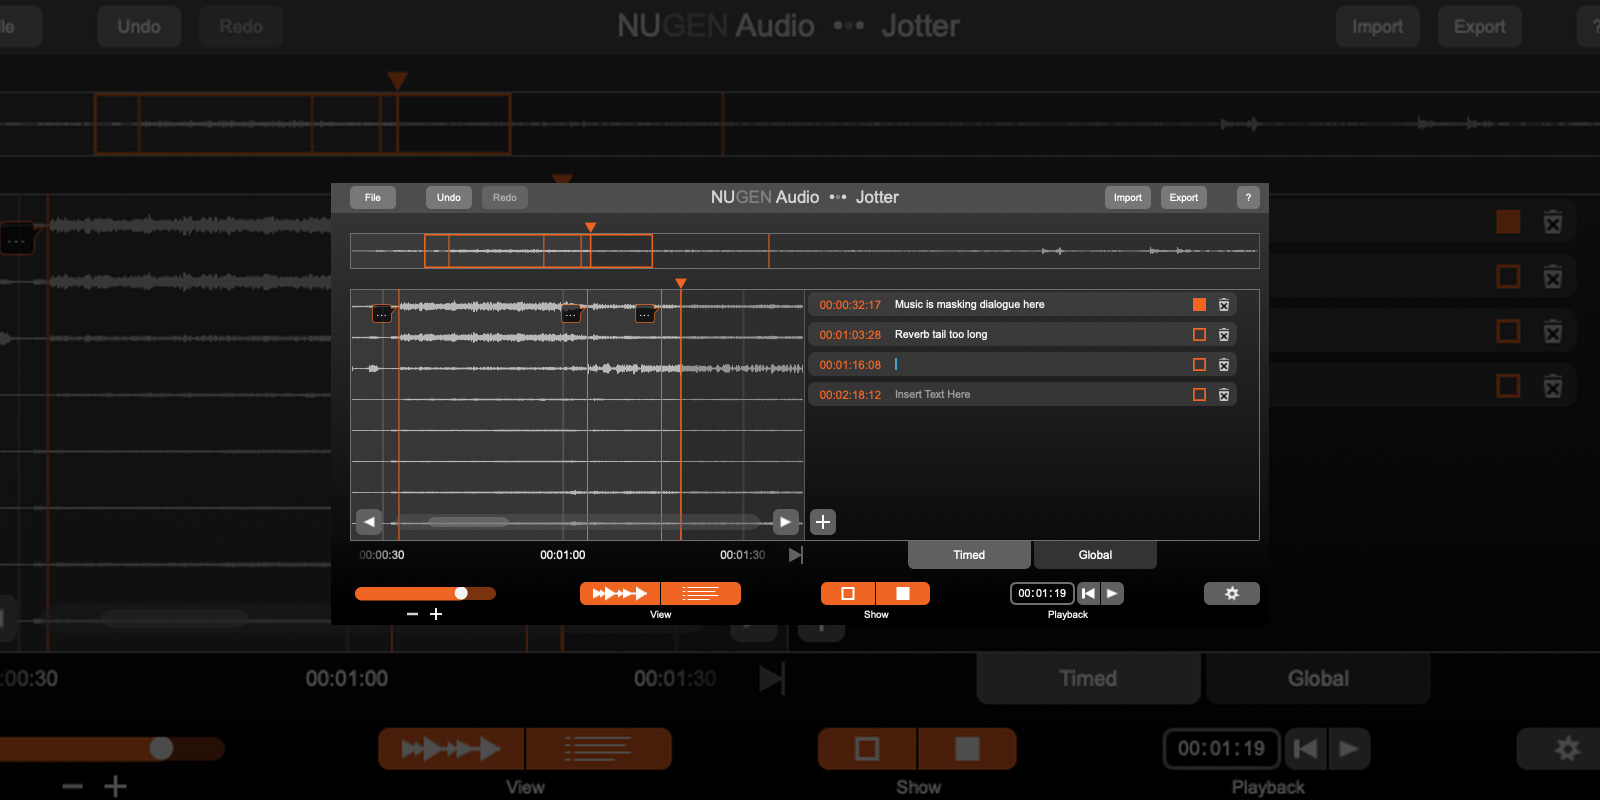Viewport: 1600px width, 800px height.
Task: Select the waveform arrows View mode
Action: (x=620, y=594)
